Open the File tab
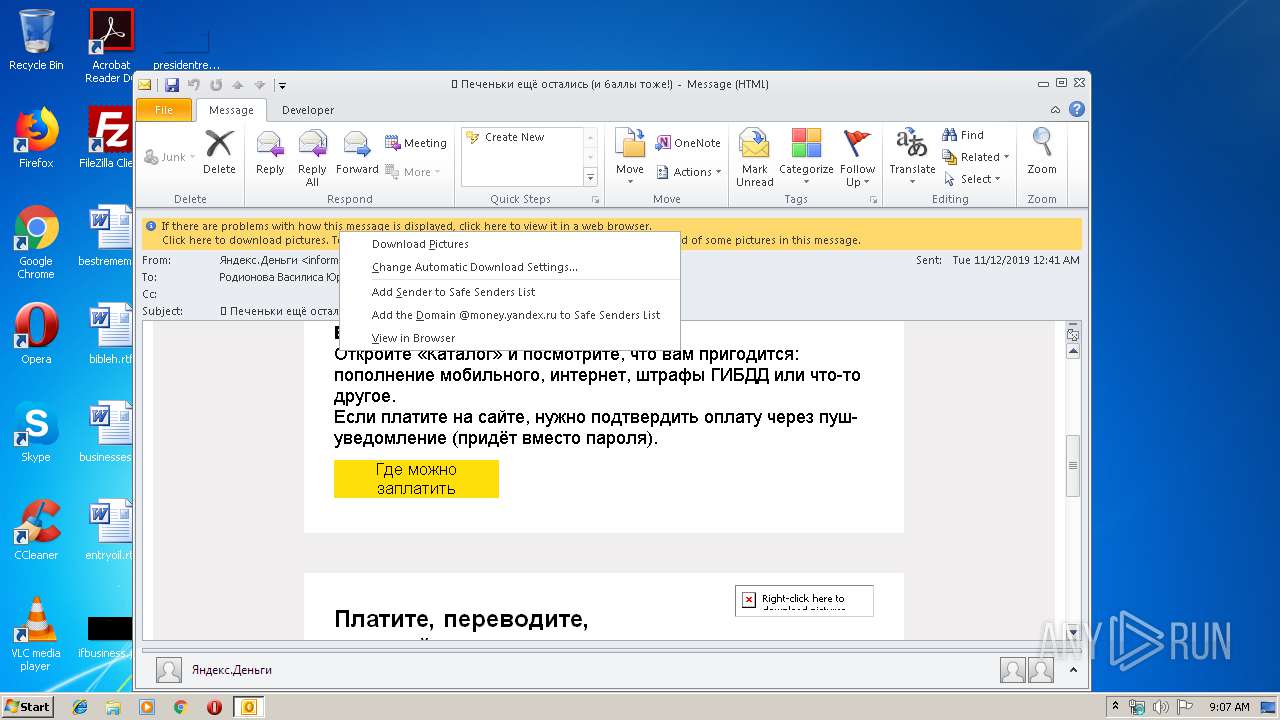Viewport: 1280px width, 720px height. (x=164, y=110)
